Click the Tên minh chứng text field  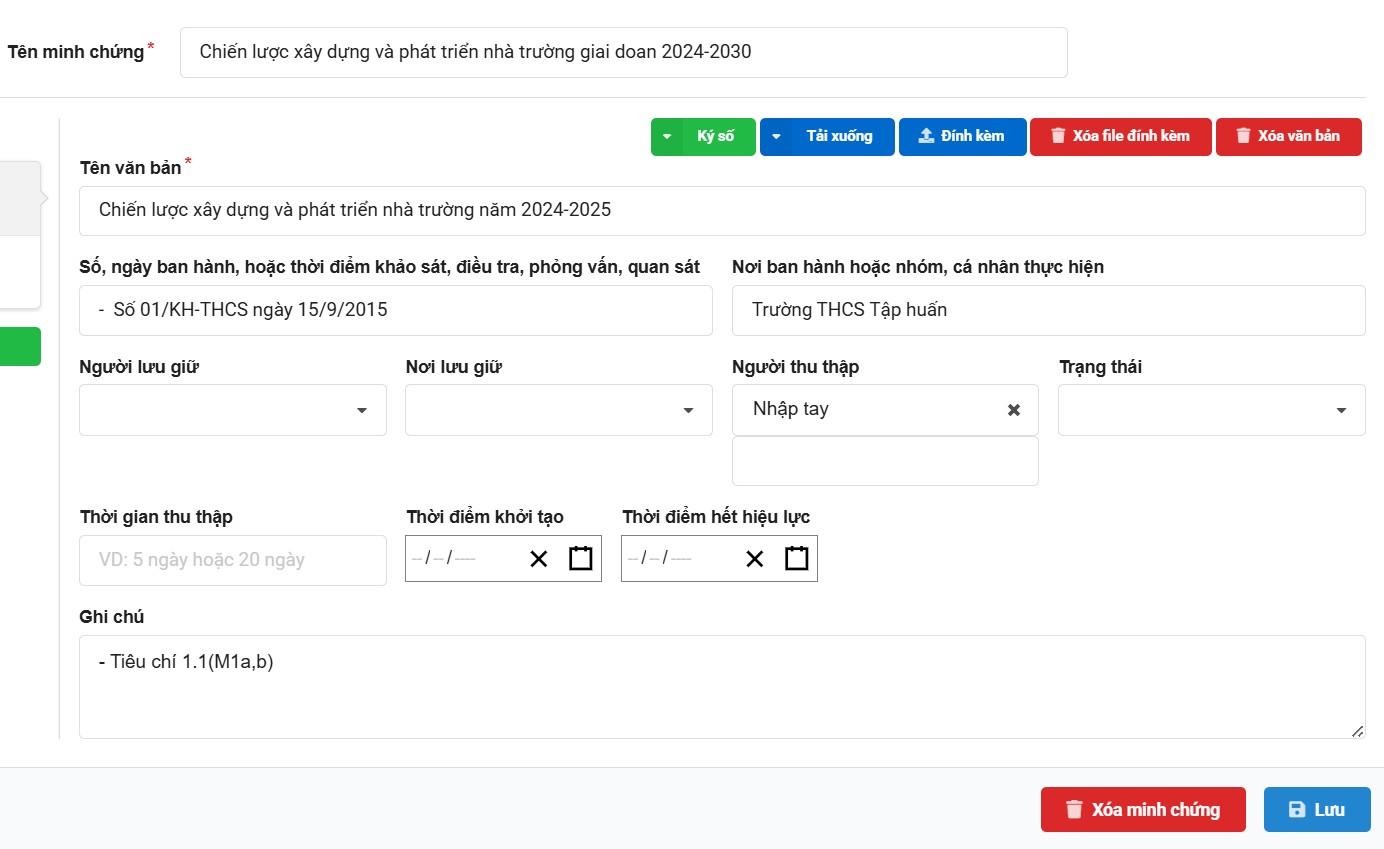coord(623,52)
